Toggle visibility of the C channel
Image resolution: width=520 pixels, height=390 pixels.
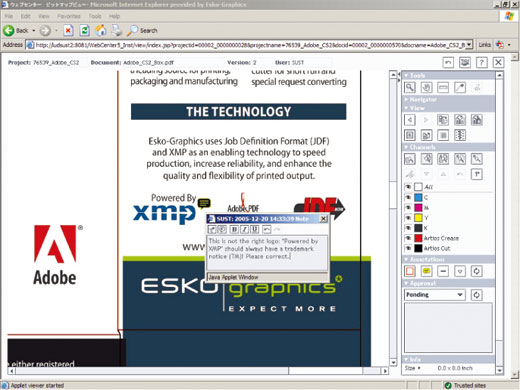[407, 197]
